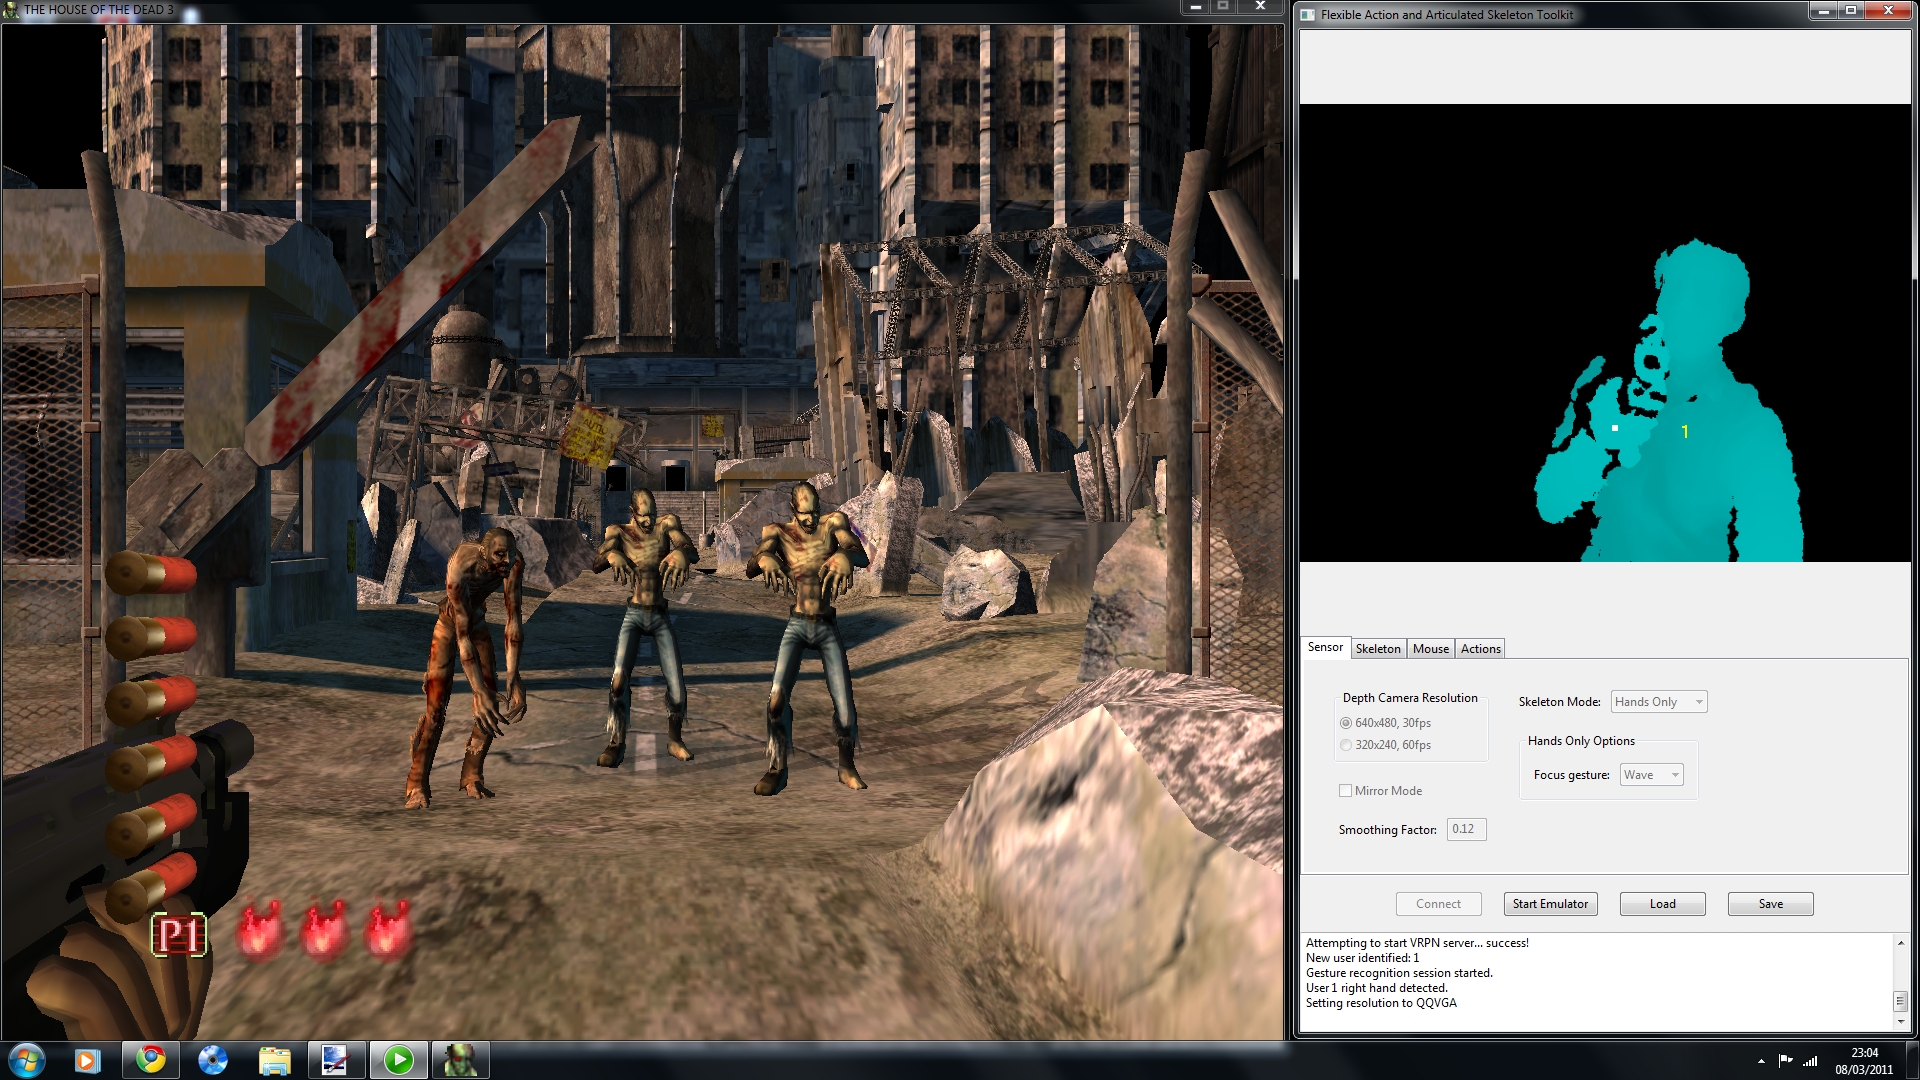Click the Connect button

pyautogui.click(x=1438, y=904)
